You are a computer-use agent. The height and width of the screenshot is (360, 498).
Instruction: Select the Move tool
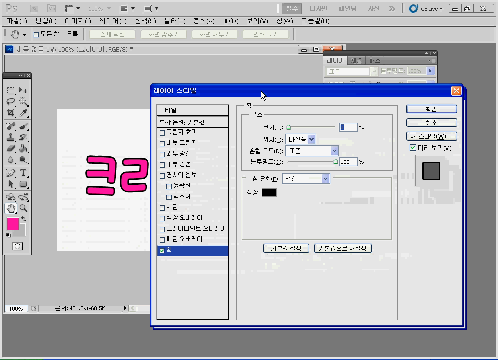23,90
